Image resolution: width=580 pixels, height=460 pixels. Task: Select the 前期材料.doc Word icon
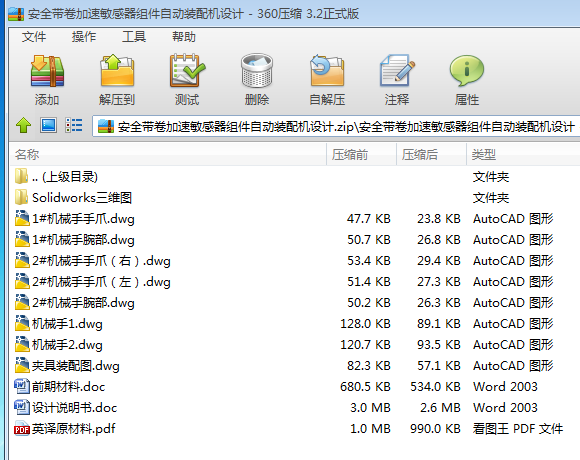coord(21,386)
